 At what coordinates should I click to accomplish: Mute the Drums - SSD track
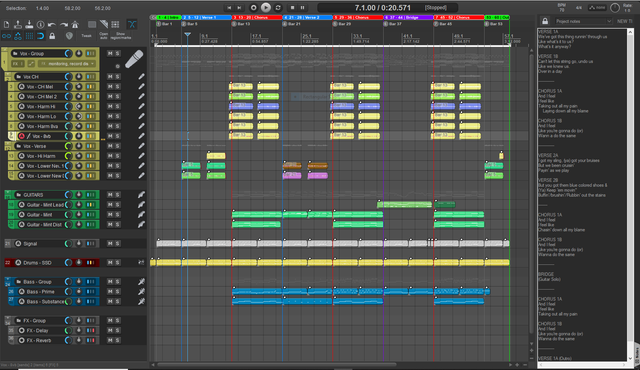(110, 263)
